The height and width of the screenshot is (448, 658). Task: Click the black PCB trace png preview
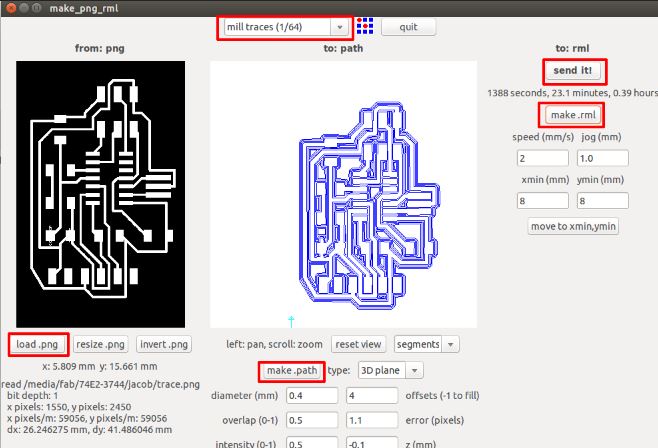click(100, 194)
